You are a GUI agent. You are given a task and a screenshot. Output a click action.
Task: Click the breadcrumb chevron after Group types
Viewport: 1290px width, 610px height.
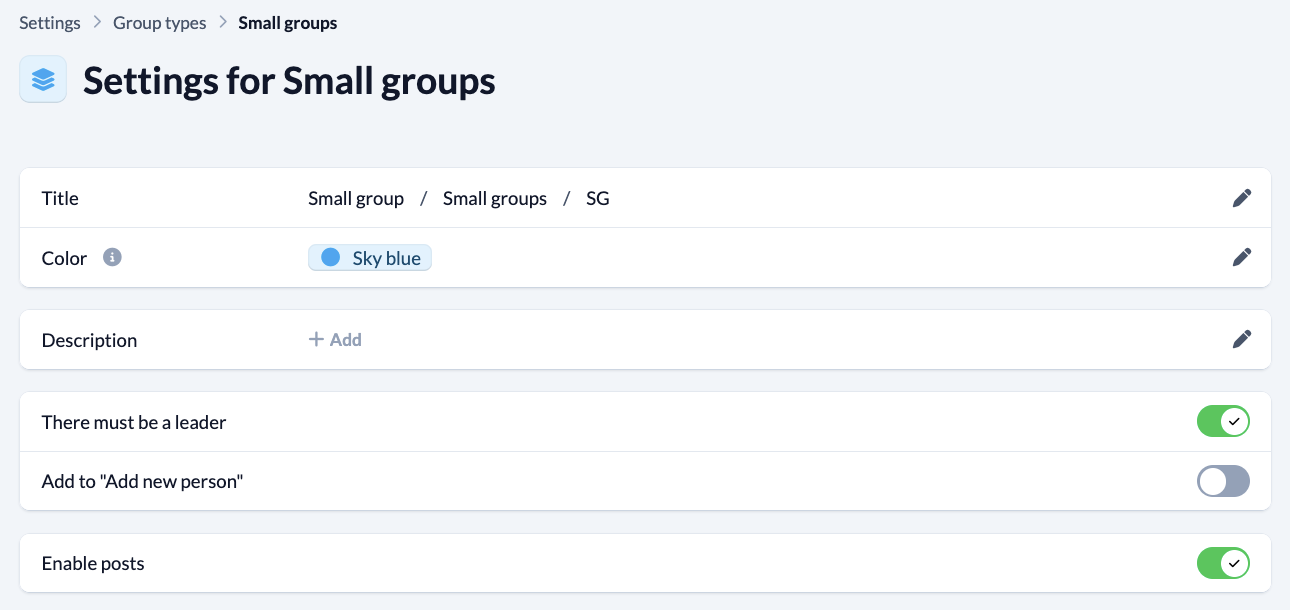coord(222,23)
